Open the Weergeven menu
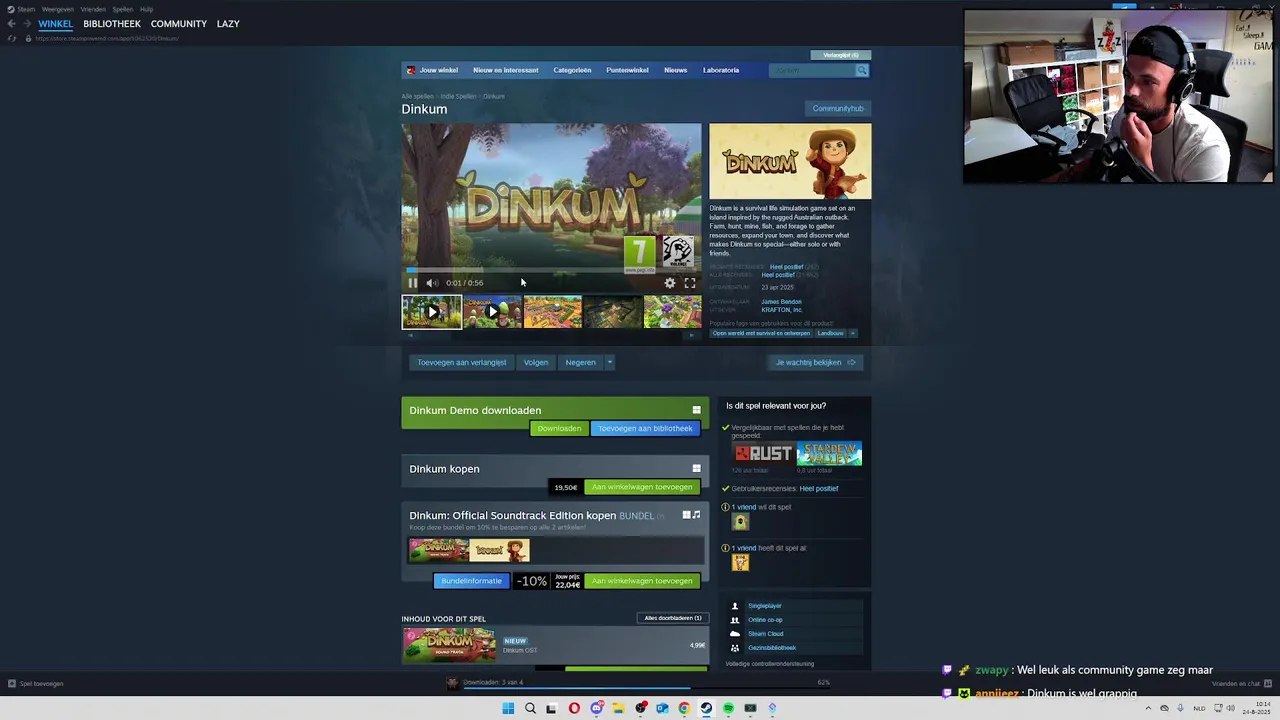This screenshot has height=720, width=1280. (59, 9)
